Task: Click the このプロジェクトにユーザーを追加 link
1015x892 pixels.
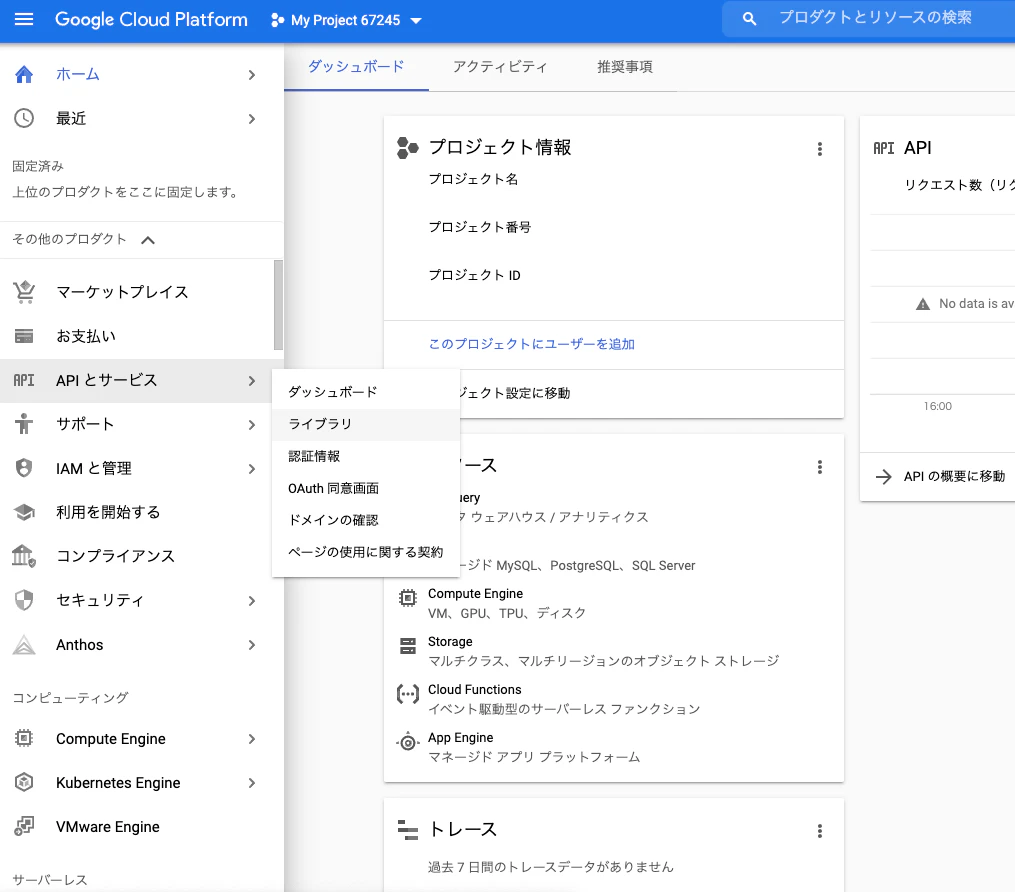Action: pyautogui.click(x=531, y=344)
